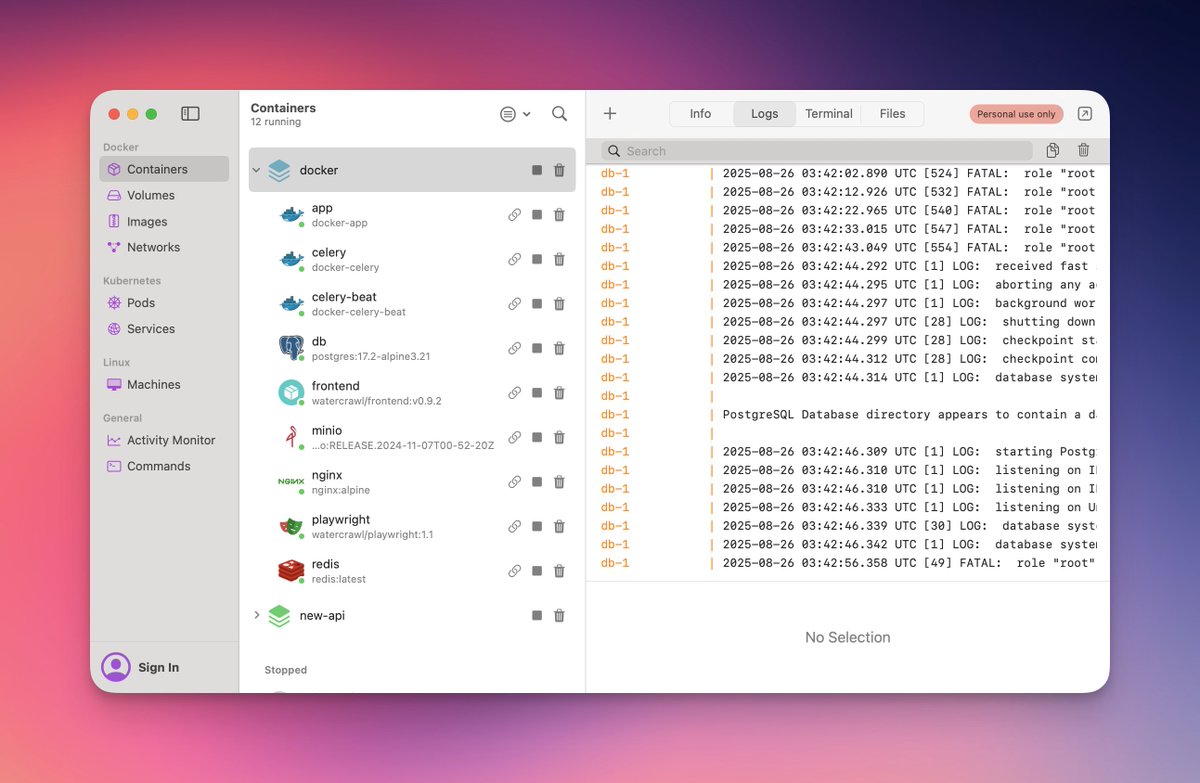Screen dimensions: 1200x783
Task: Stop the app container
Action: pos(537,215)
